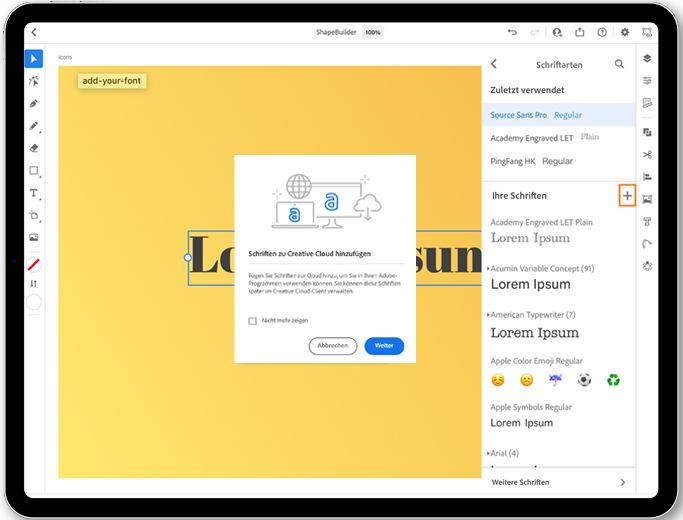Select the Direct Selection tool
The width and height of the screenshot is (683, 520).
tap(34, 81)
